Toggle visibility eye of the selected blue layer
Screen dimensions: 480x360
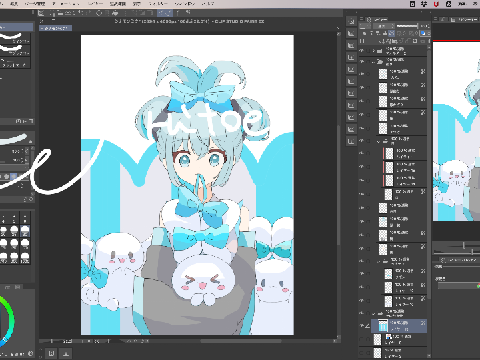(x=362, y=326)
